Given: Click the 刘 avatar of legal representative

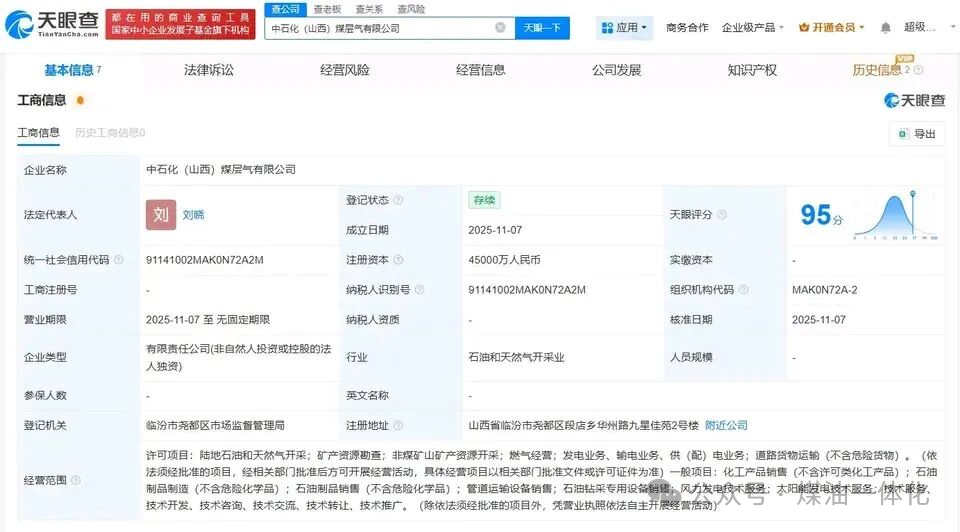Looking at the screenshot, I should [161, 215].
